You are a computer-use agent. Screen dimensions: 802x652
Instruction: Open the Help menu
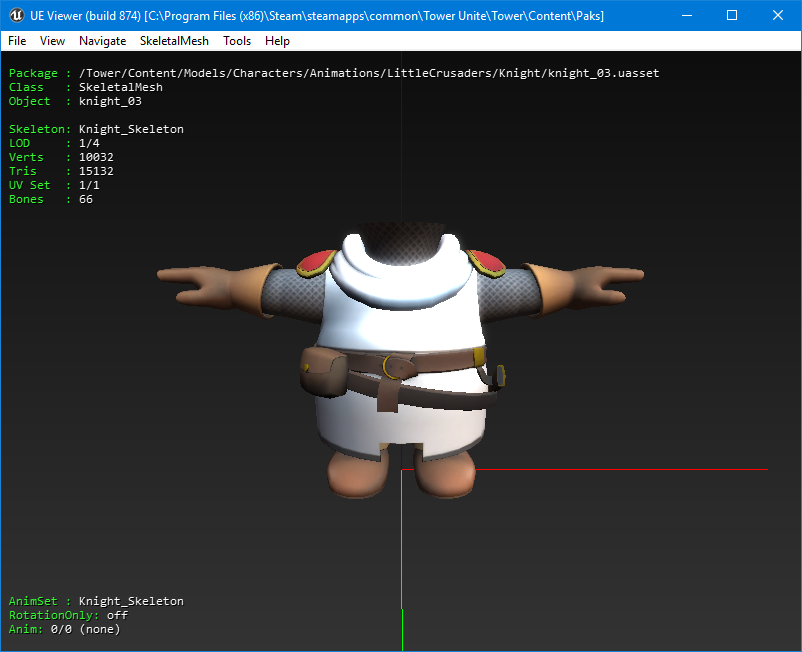277,41
